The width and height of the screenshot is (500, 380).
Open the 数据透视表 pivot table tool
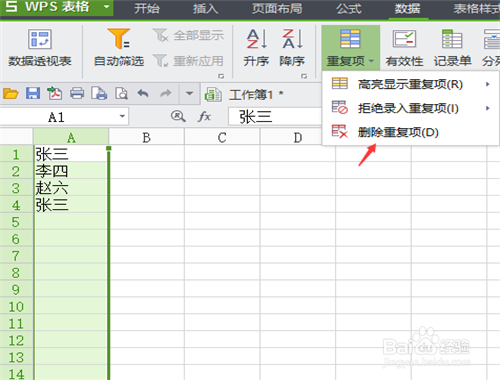40,48
